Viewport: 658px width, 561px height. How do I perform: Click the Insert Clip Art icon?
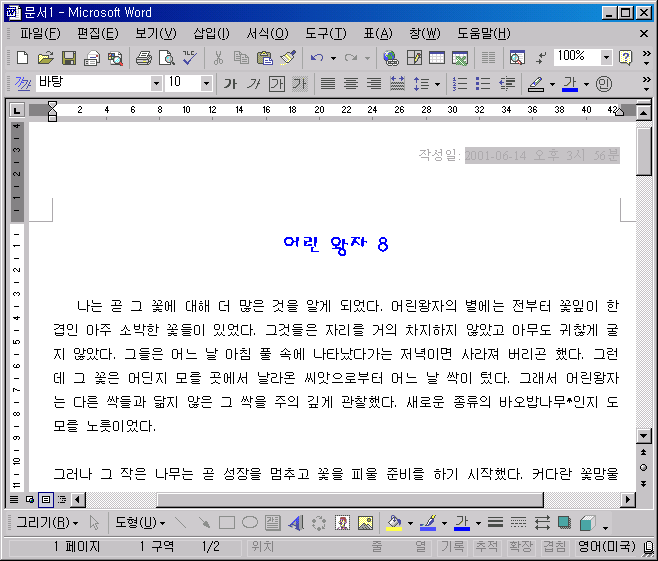343,522
